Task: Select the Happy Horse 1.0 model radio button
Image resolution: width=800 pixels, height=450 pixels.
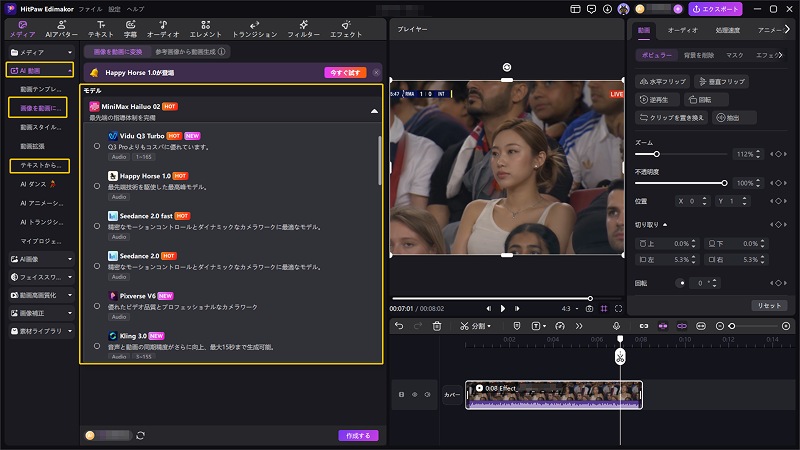Action: (97, 186)
